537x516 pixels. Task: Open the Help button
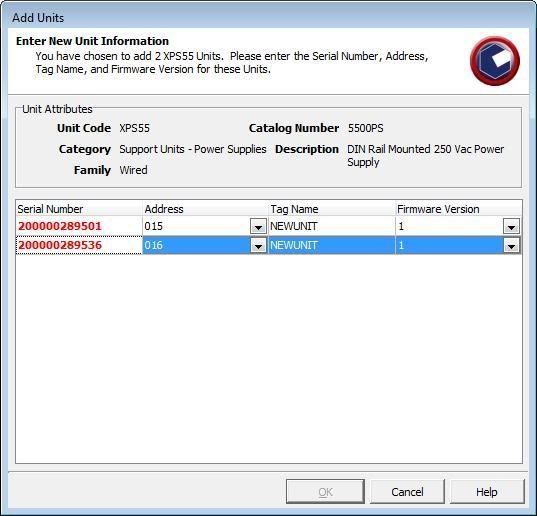[487, 492]
